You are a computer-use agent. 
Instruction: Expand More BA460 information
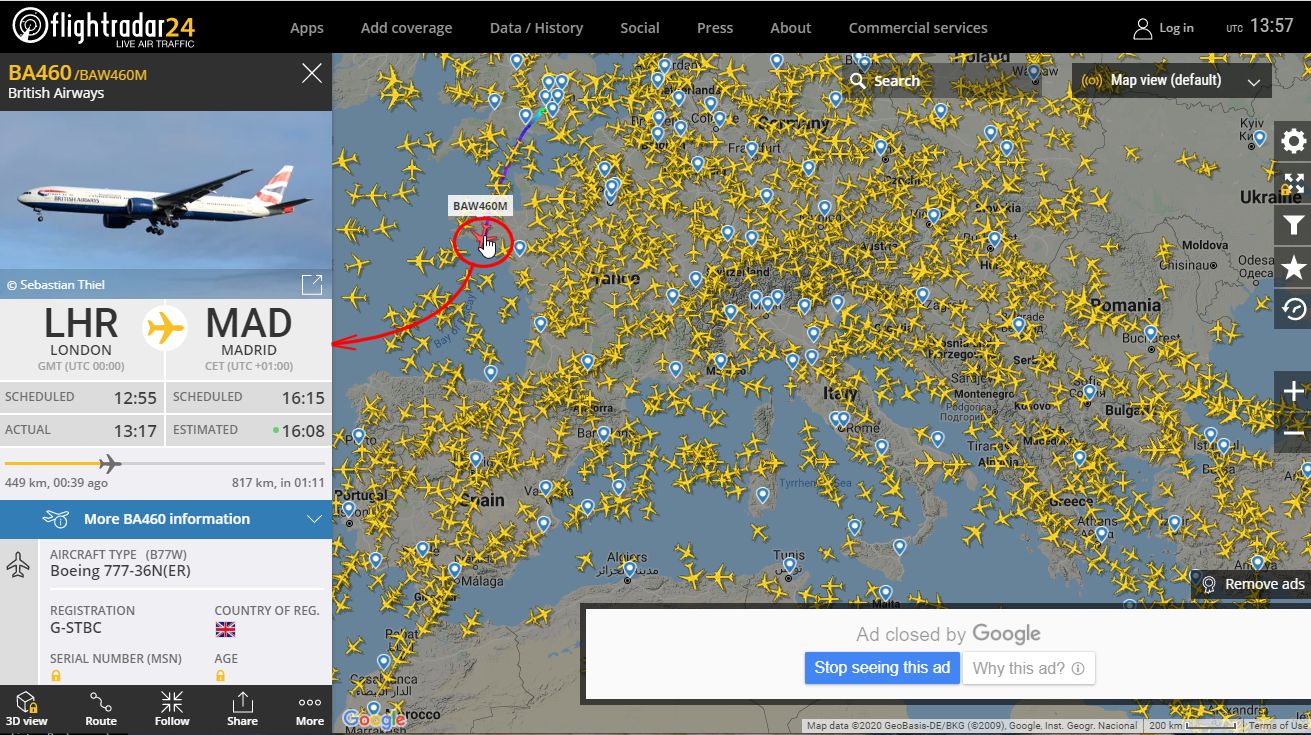[x=166, y=519]
